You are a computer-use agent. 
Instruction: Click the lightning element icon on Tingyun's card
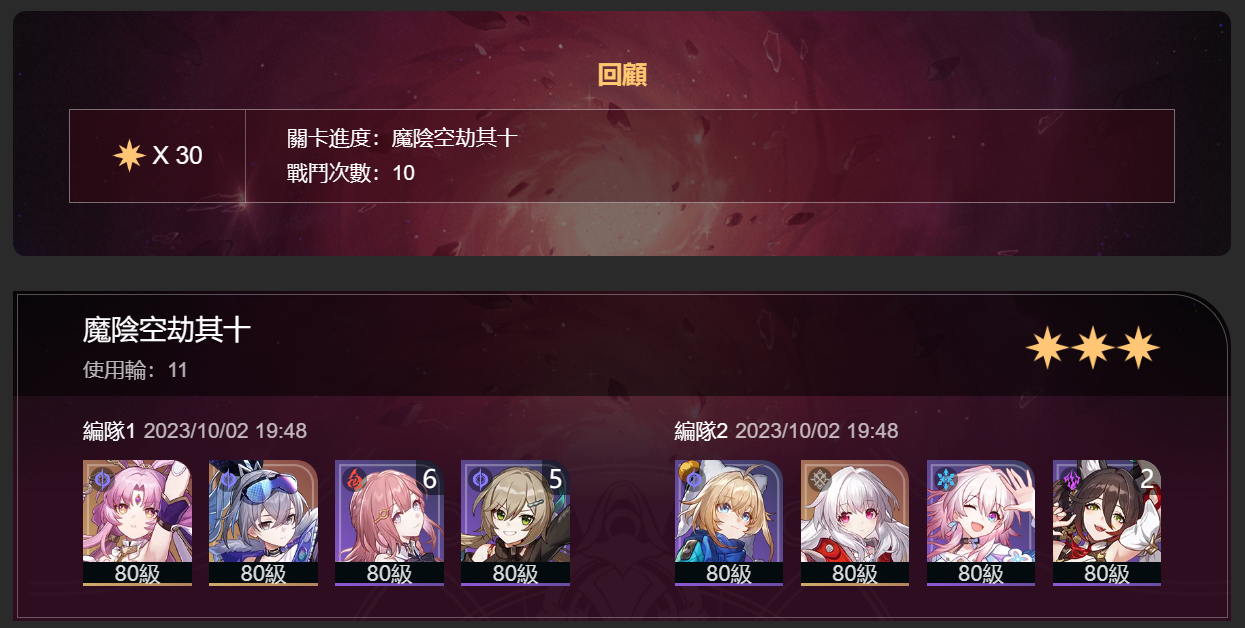point(1072,480)
